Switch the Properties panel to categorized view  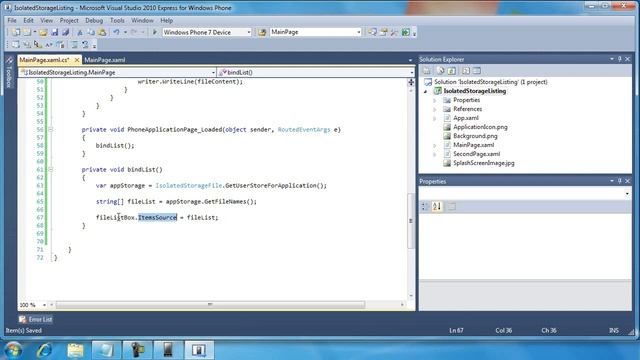[x=425, y=207]
